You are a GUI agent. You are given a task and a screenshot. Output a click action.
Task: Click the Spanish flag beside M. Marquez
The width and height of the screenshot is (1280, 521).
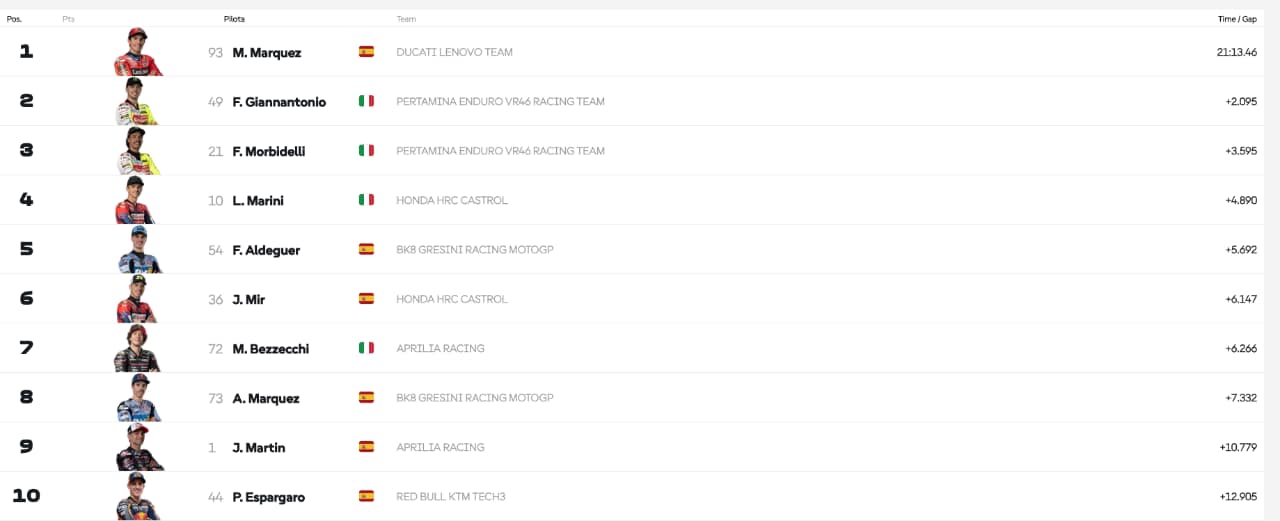366,52
